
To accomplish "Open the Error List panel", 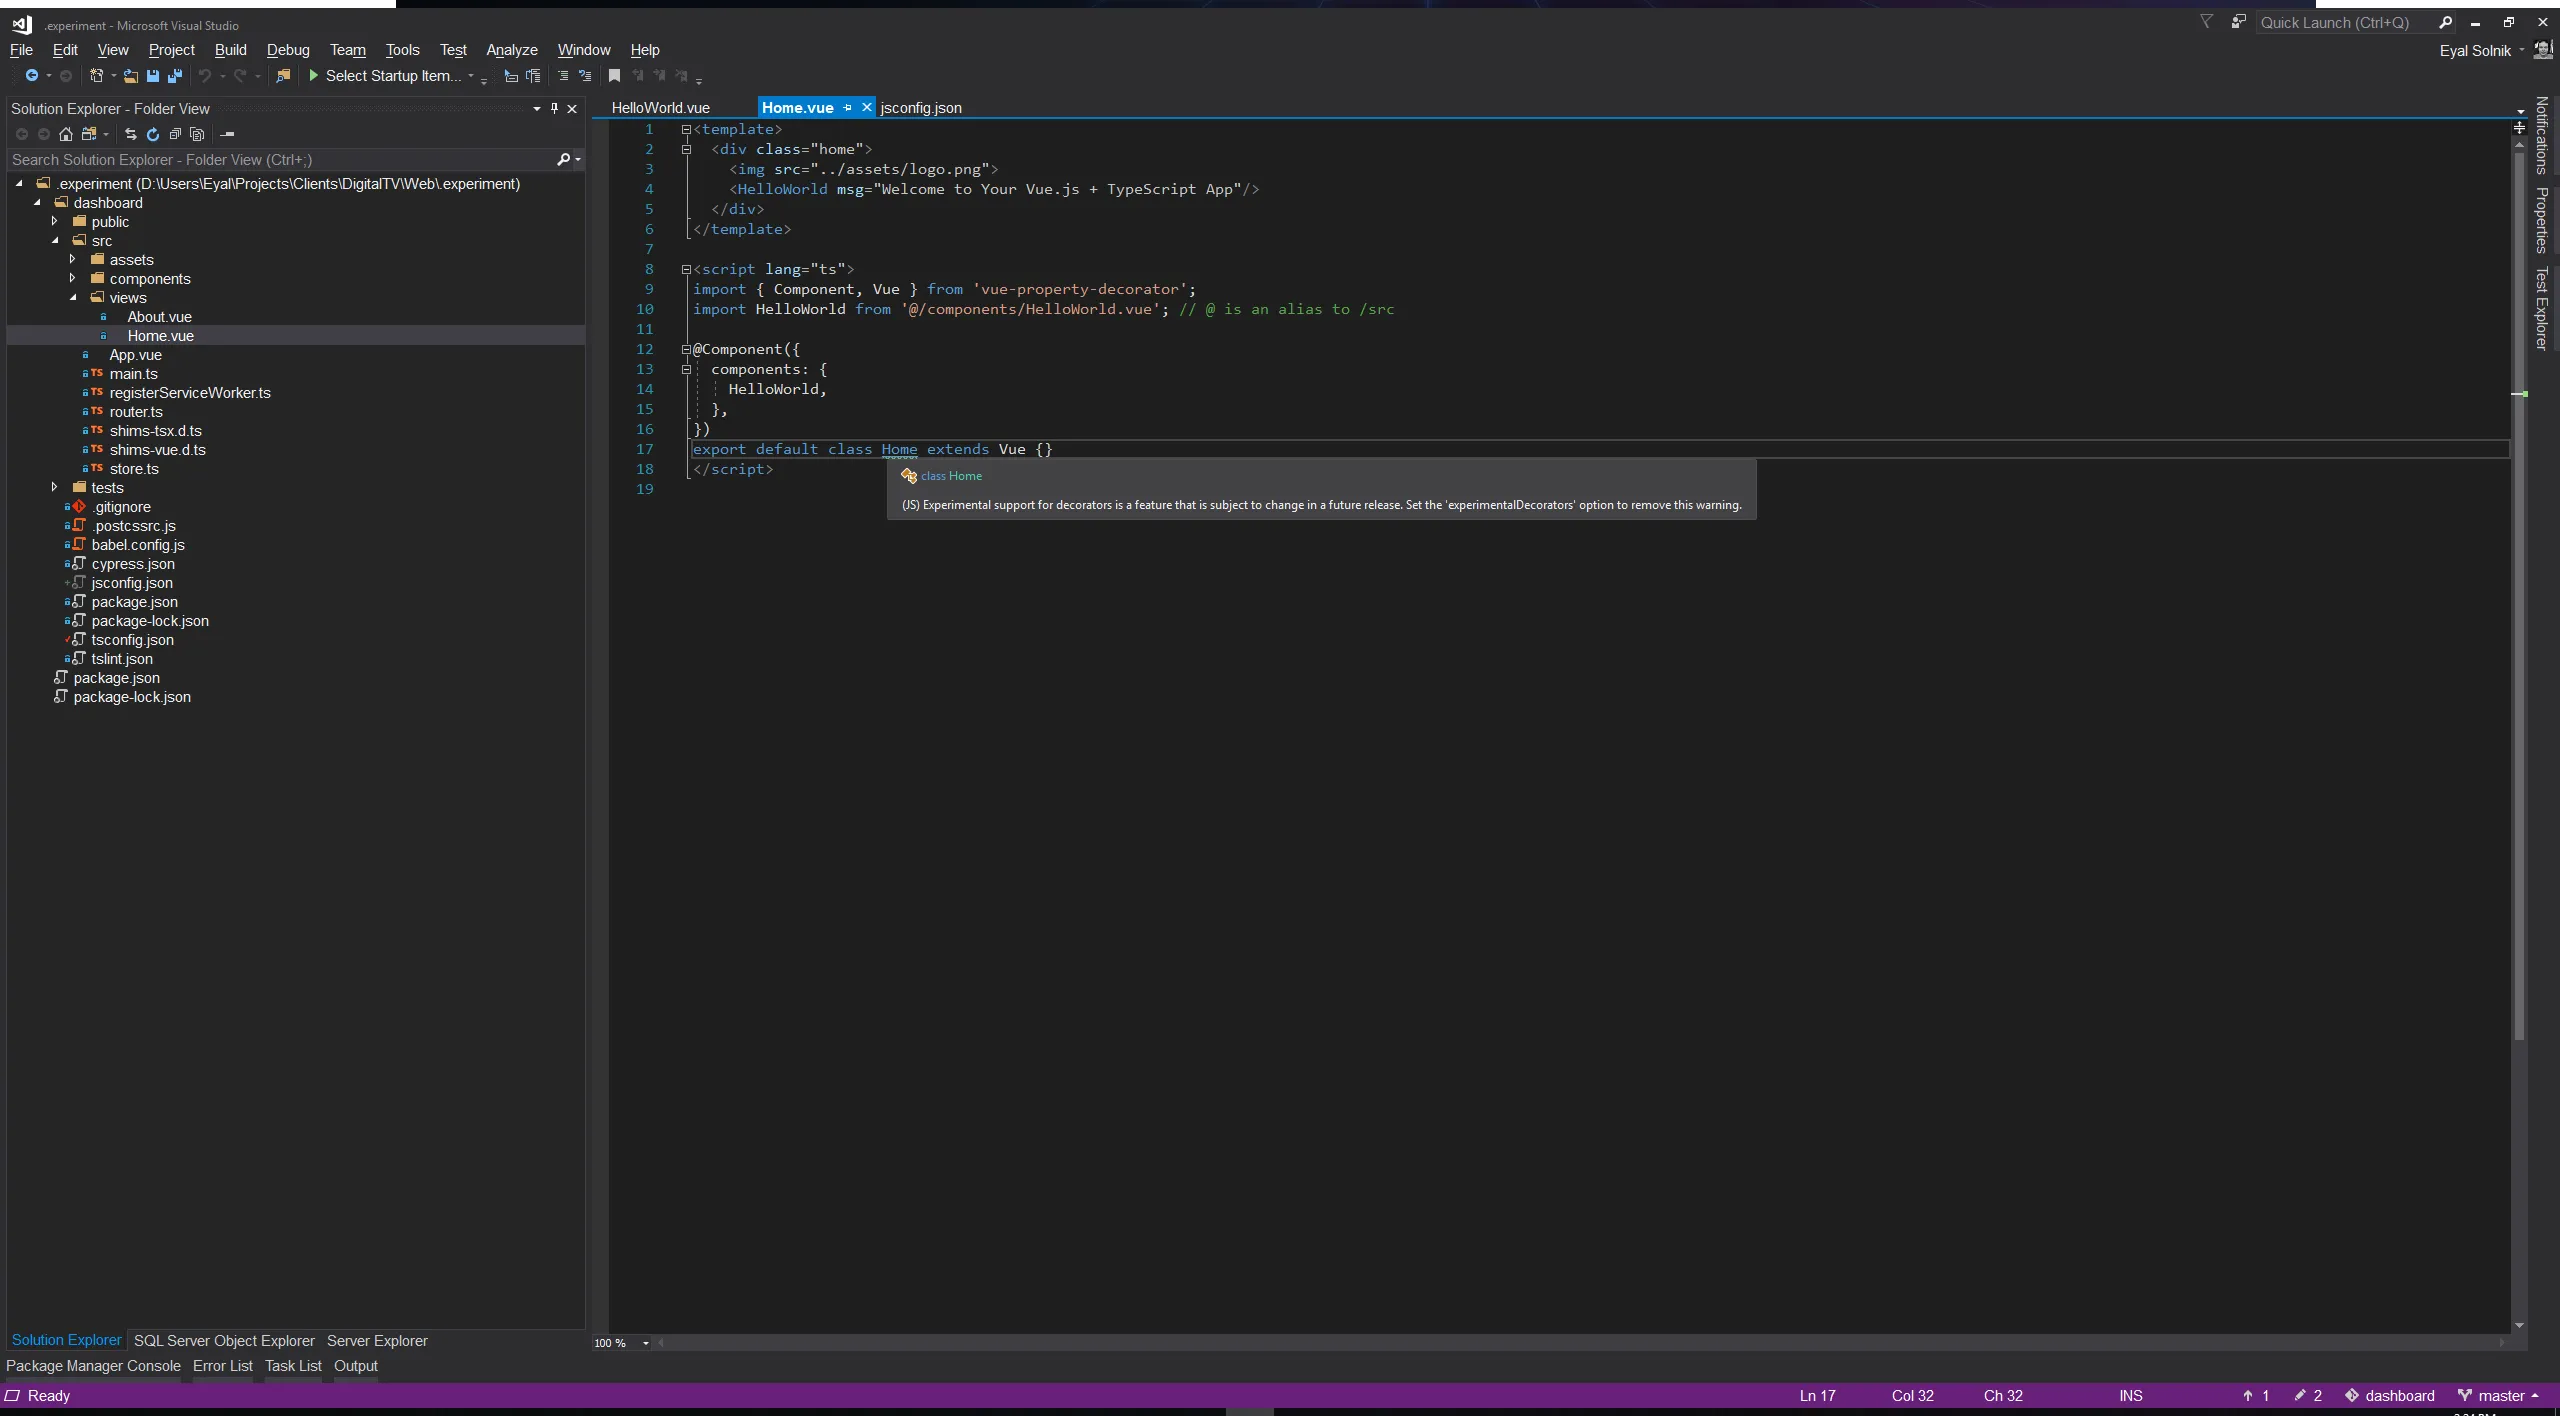I will 222,1365.
